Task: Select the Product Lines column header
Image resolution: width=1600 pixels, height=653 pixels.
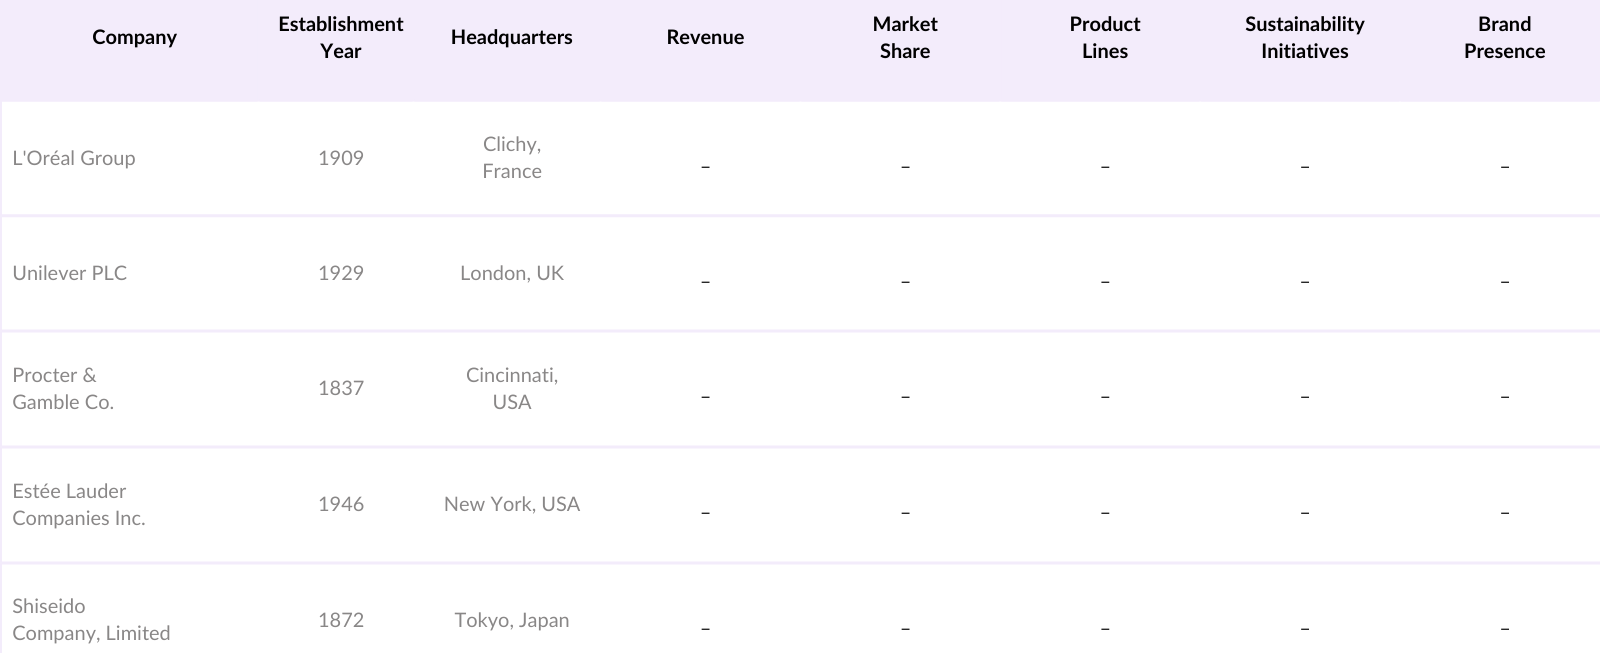Action: click(x=1105, y=37)
